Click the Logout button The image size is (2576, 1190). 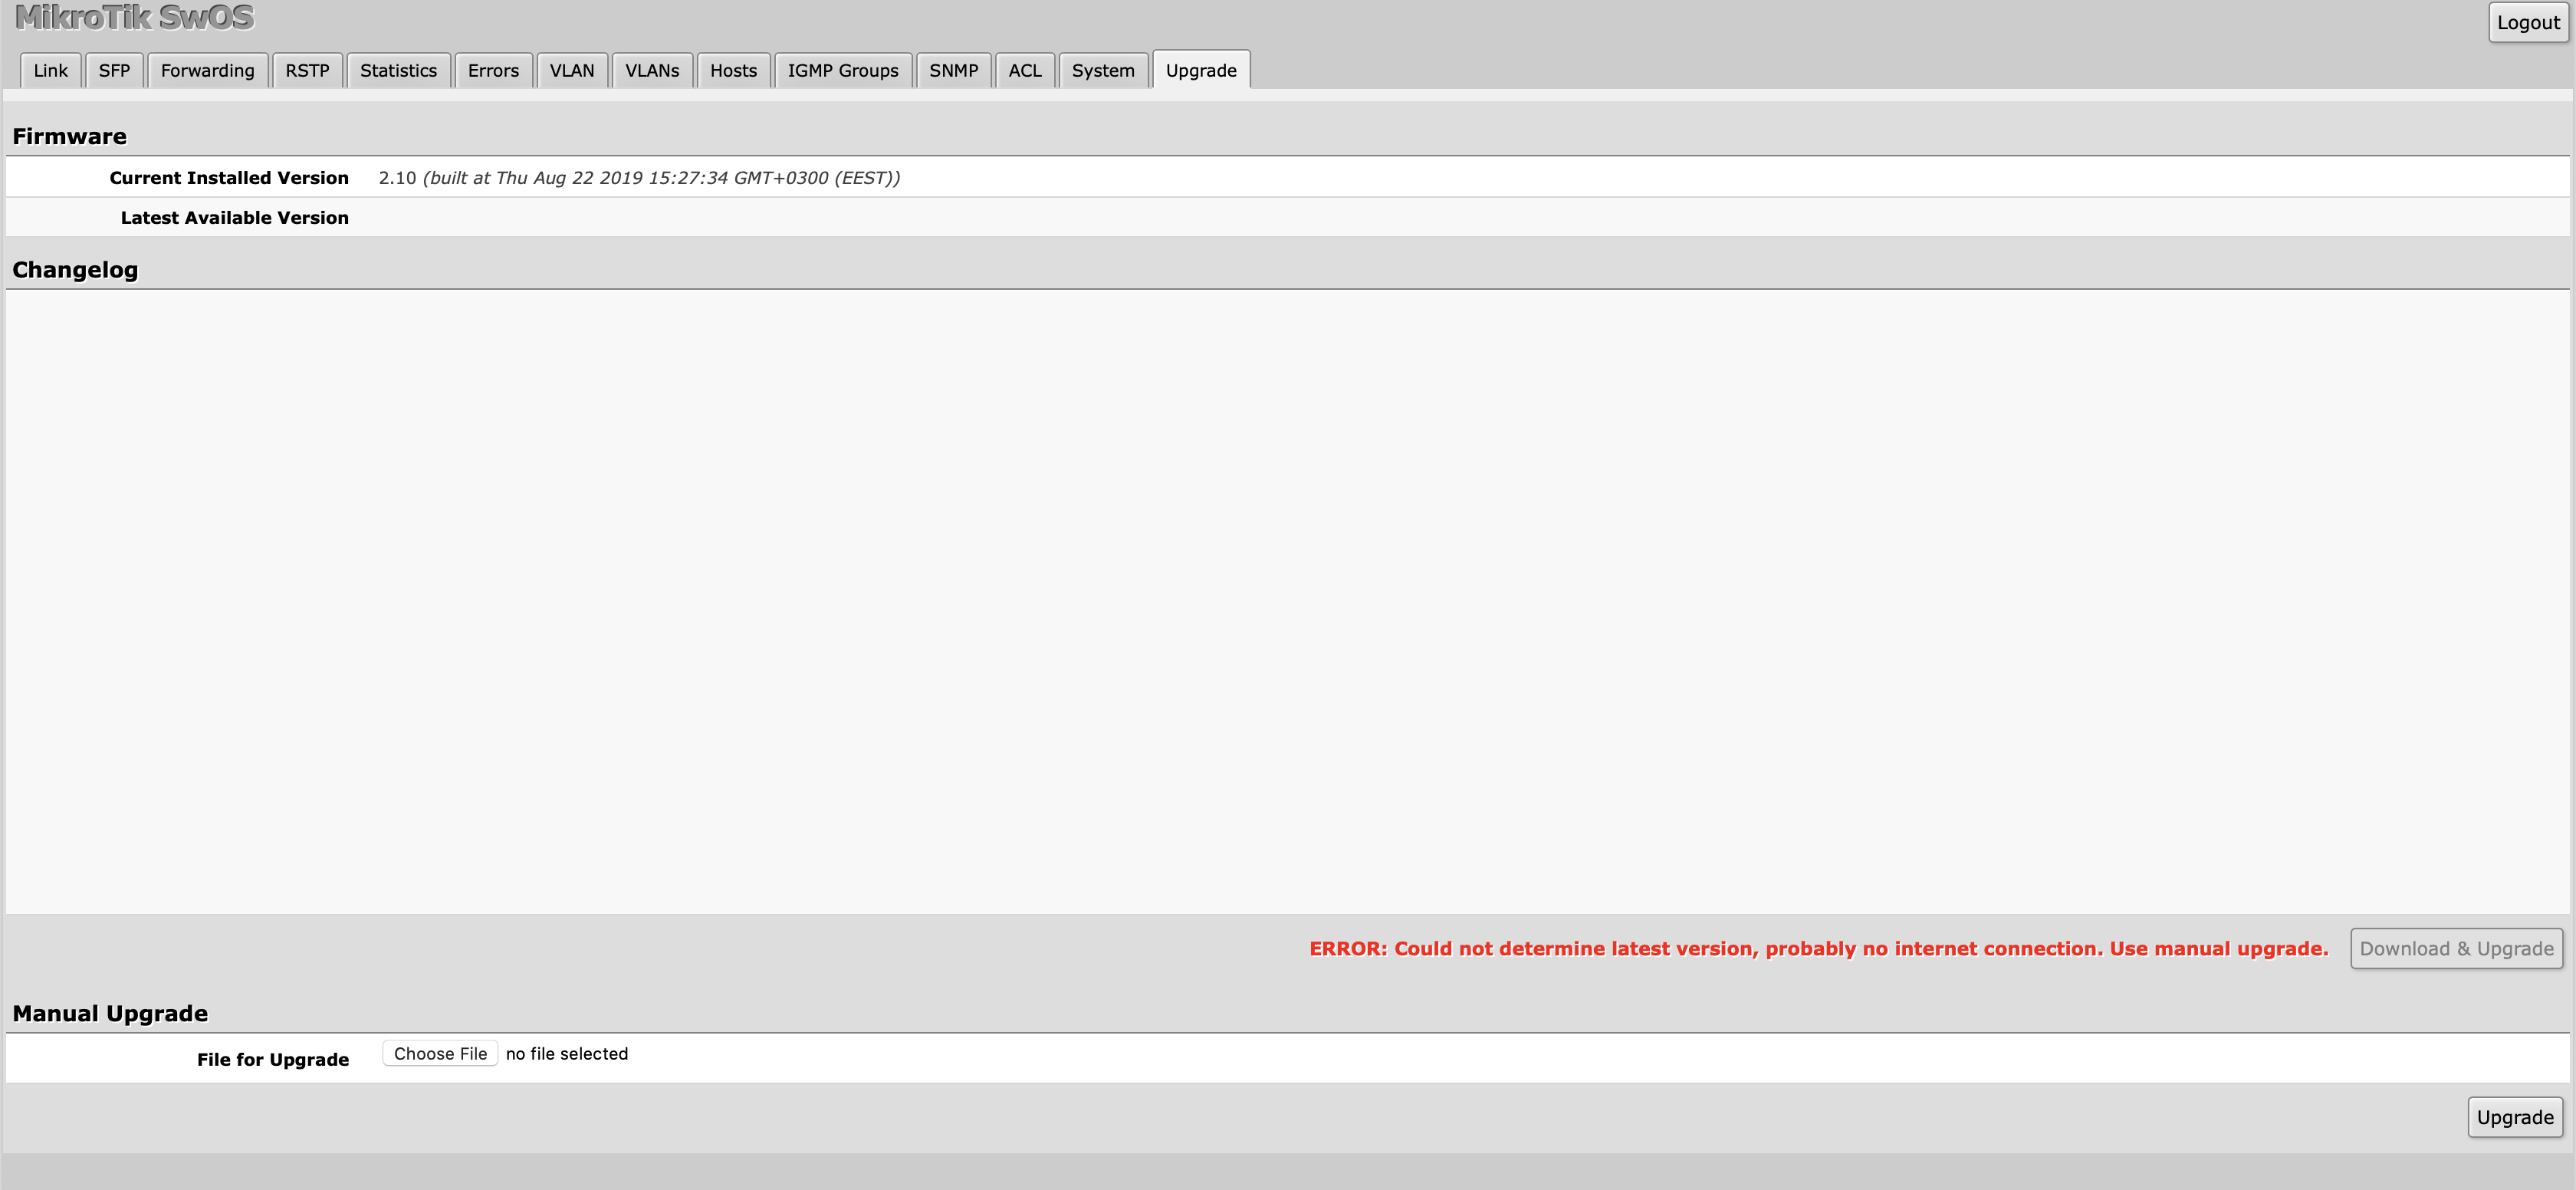click(x=2528, y=23)
